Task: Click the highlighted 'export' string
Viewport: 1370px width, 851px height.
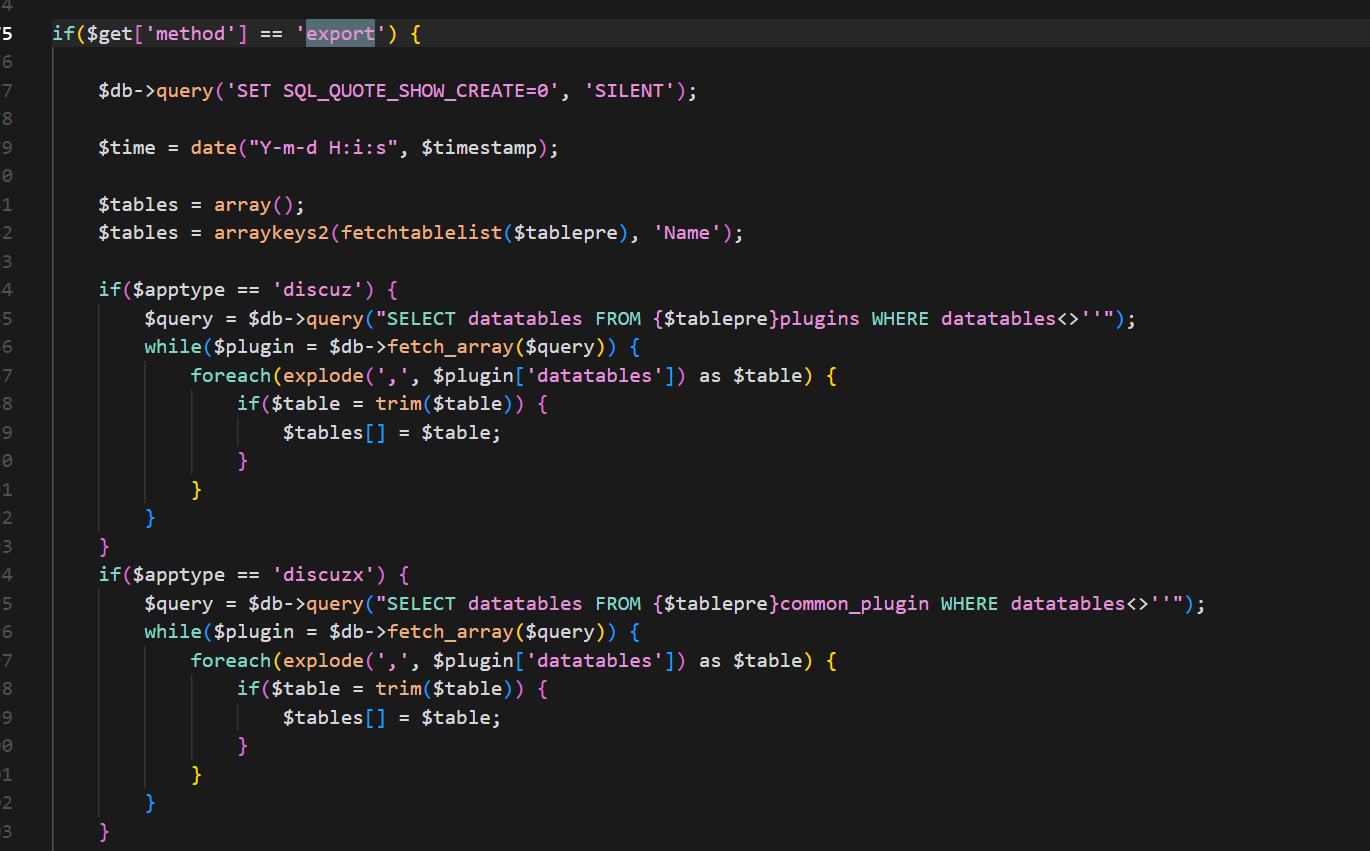Action: pyautogui.click(x=340, y=34)
